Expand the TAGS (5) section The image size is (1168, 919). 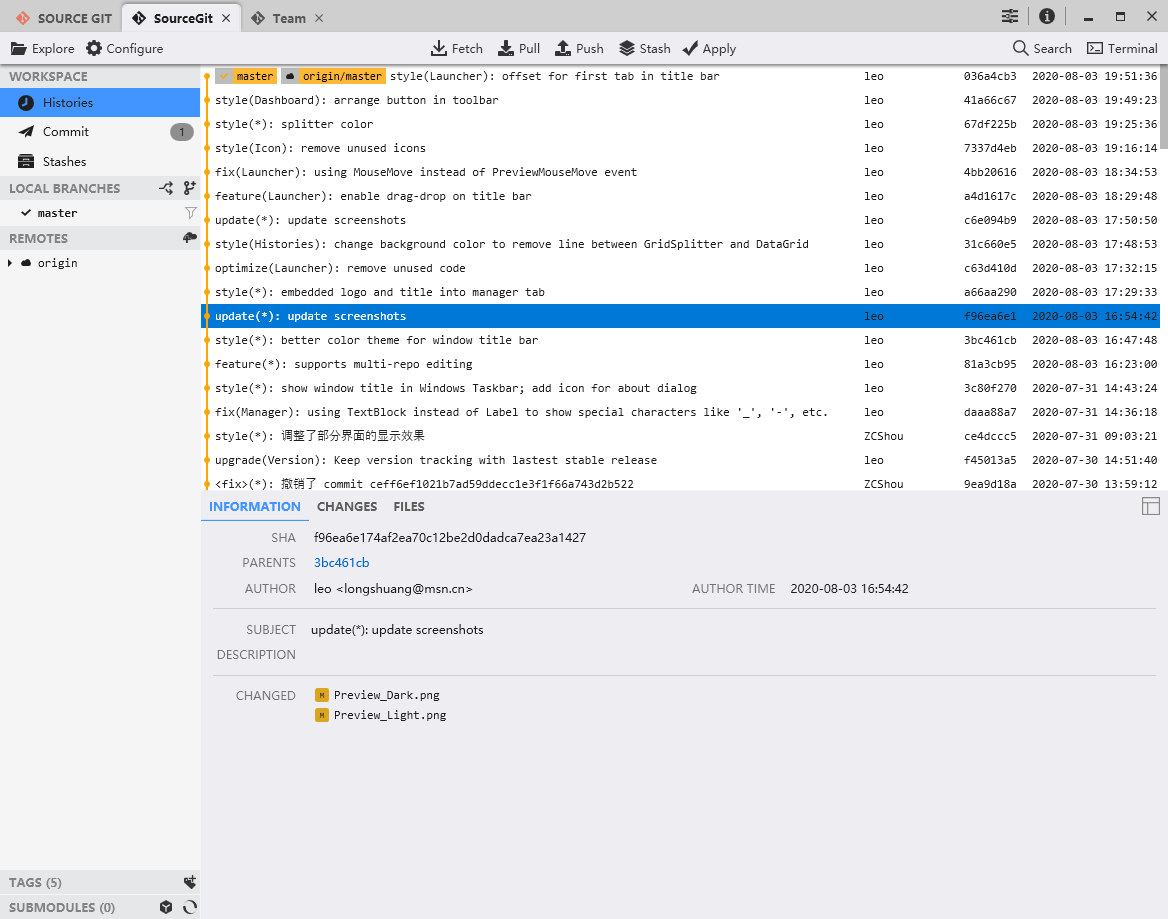[x=36, y=882]
